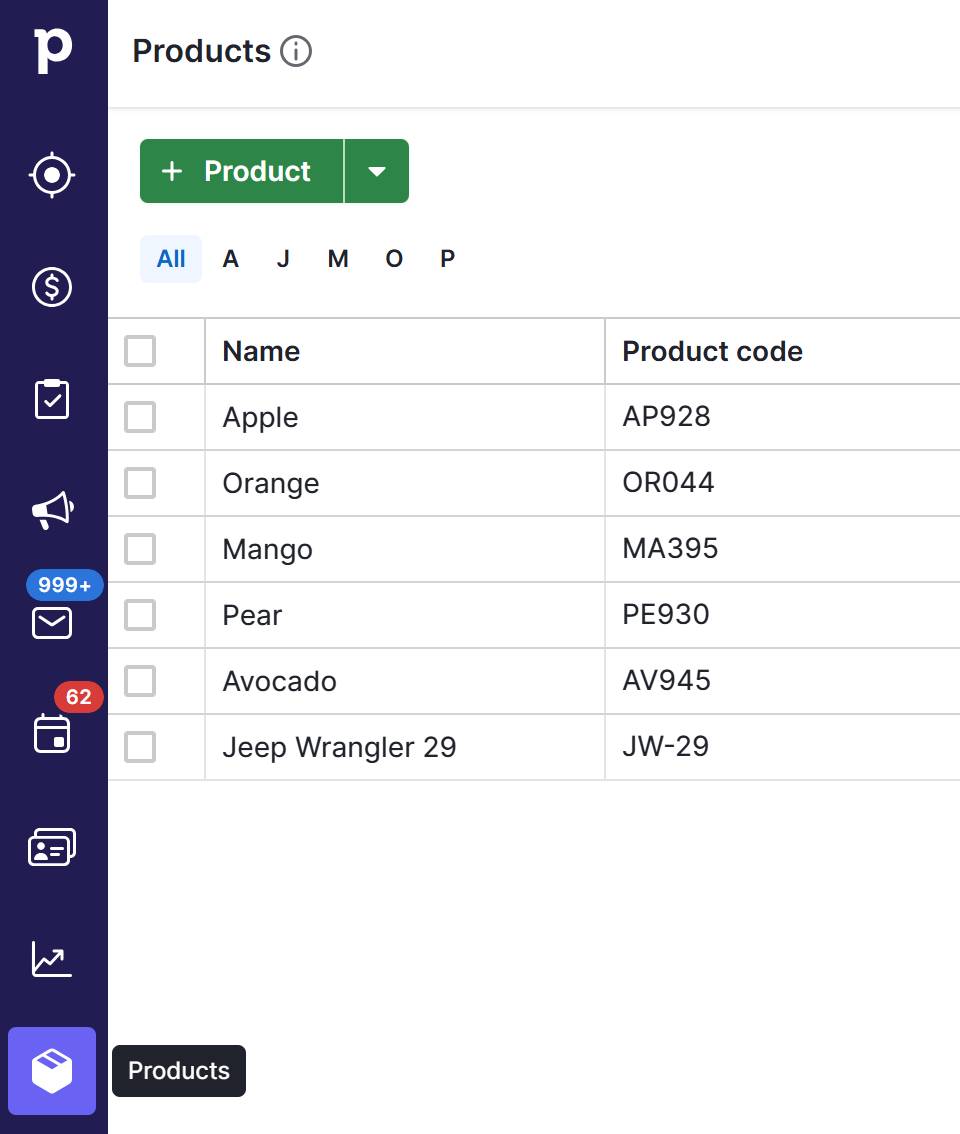Screen dimensions: 960x1134
Task: Filter products by letter J
Action: (x=283, y=259)
